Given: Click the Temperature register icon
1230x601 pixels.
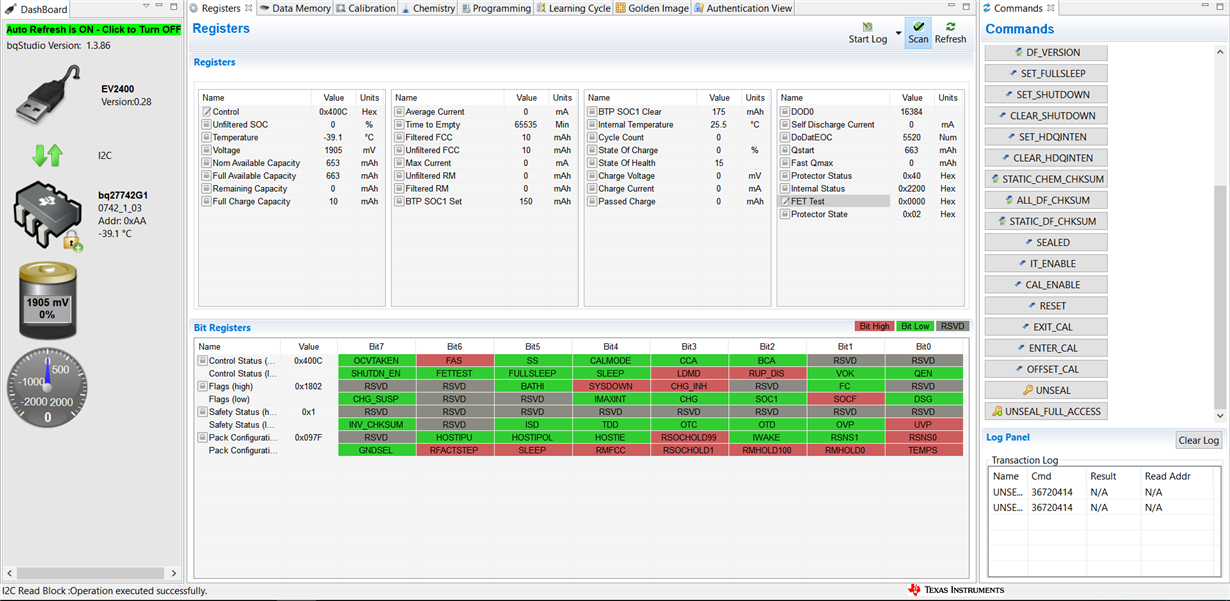Looking at the screenshot, I should pyautogui.click(x=207, y=138).
